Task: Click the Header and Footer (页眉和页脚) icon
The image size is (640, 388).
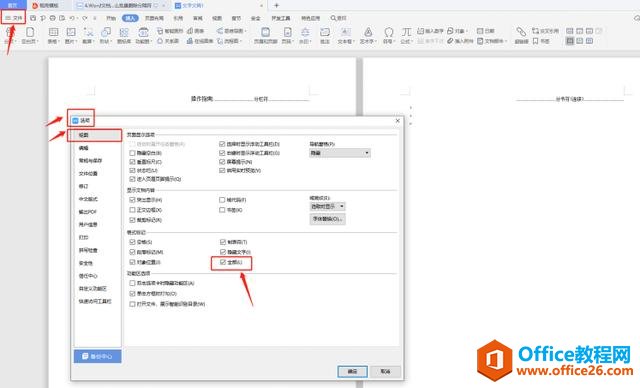Action: click(x=265, y=32)
